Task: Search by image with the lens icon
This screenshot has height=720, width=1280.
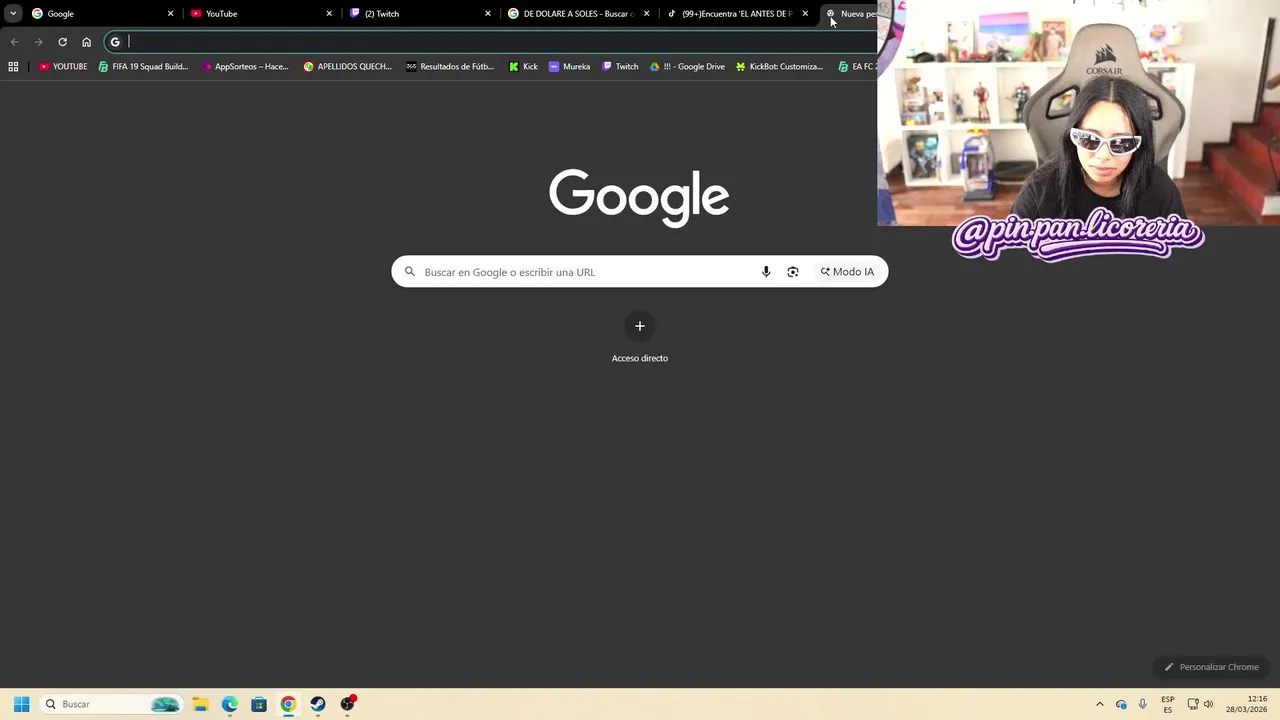Action: tap(793, 272)
